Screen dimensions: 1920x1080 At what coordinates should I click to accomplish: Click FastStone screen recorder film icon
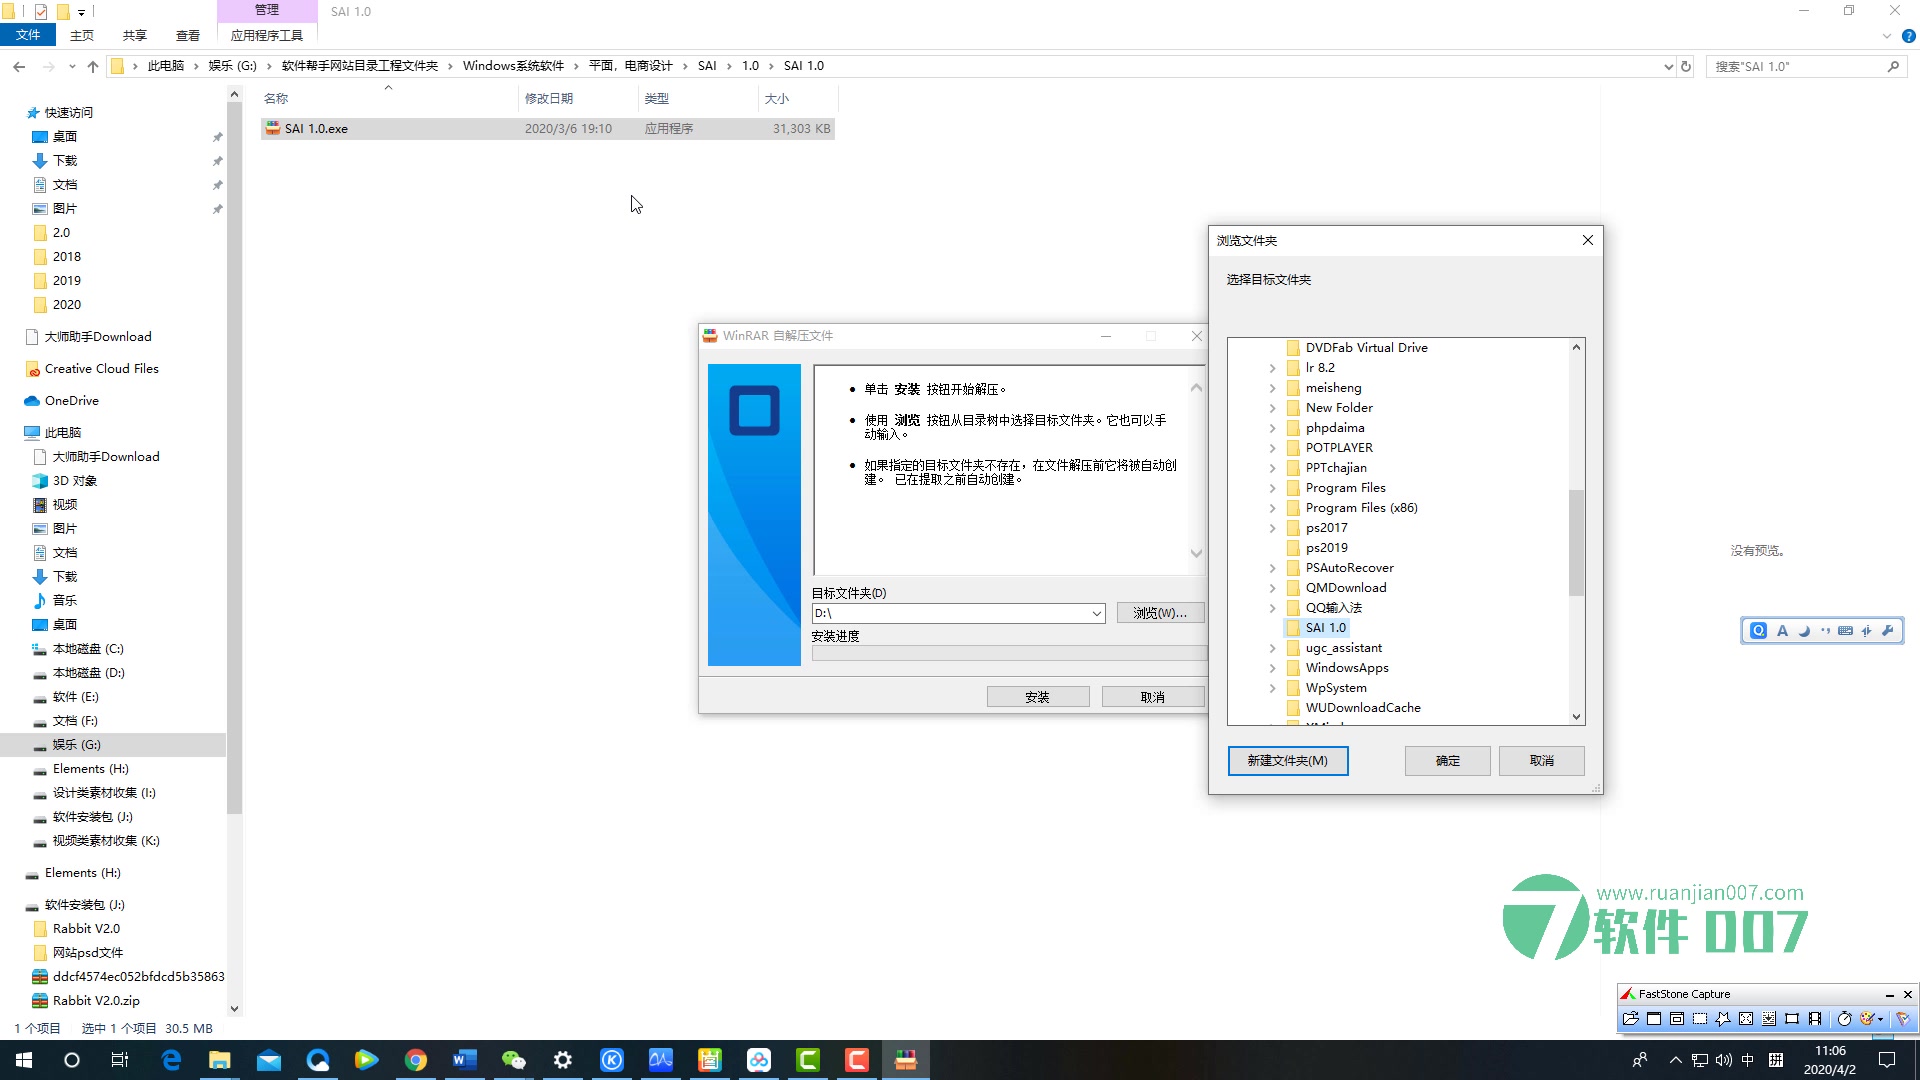point(1815,1019)
